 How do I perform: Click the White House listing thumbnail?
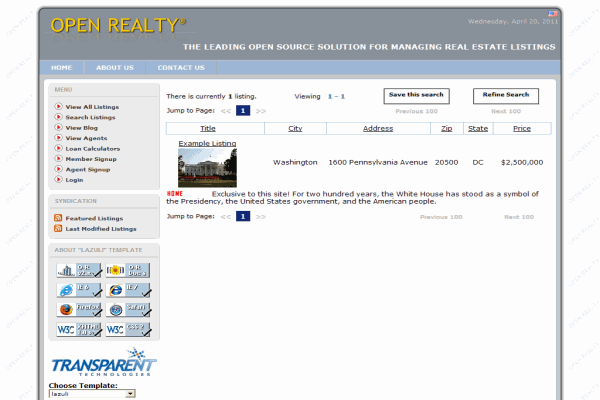point(207,167)
